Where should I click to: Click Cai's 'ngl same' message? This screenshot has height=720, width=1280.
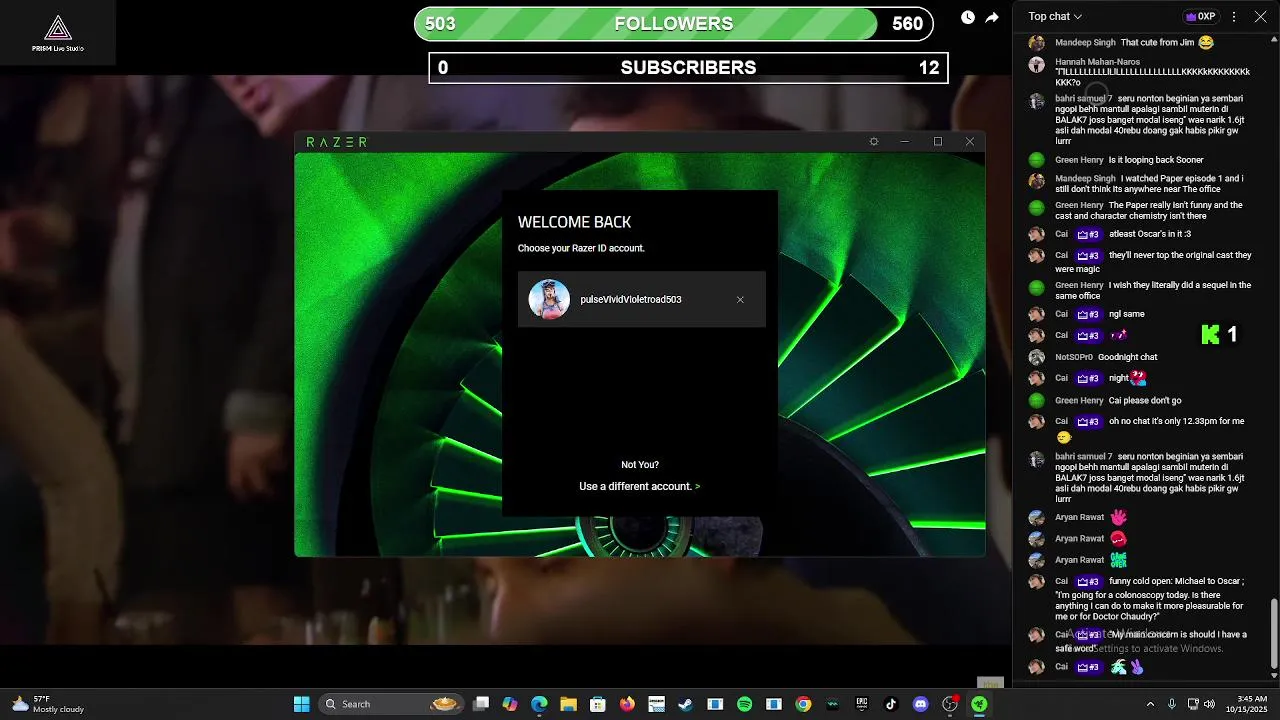tap(1127, 314)
